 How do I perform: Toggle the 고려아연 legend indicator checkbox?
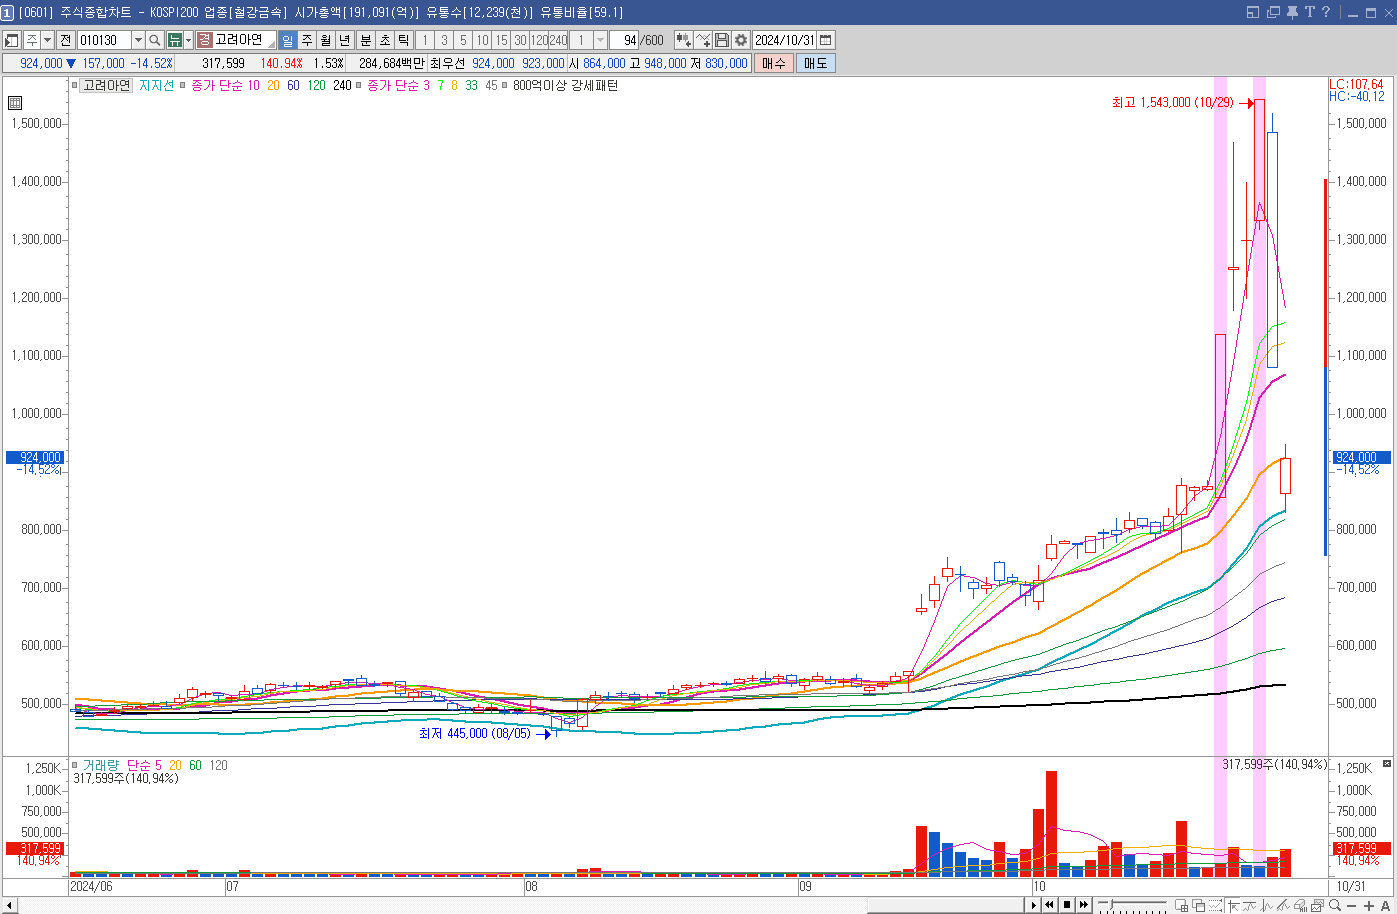tap(75, 85)
